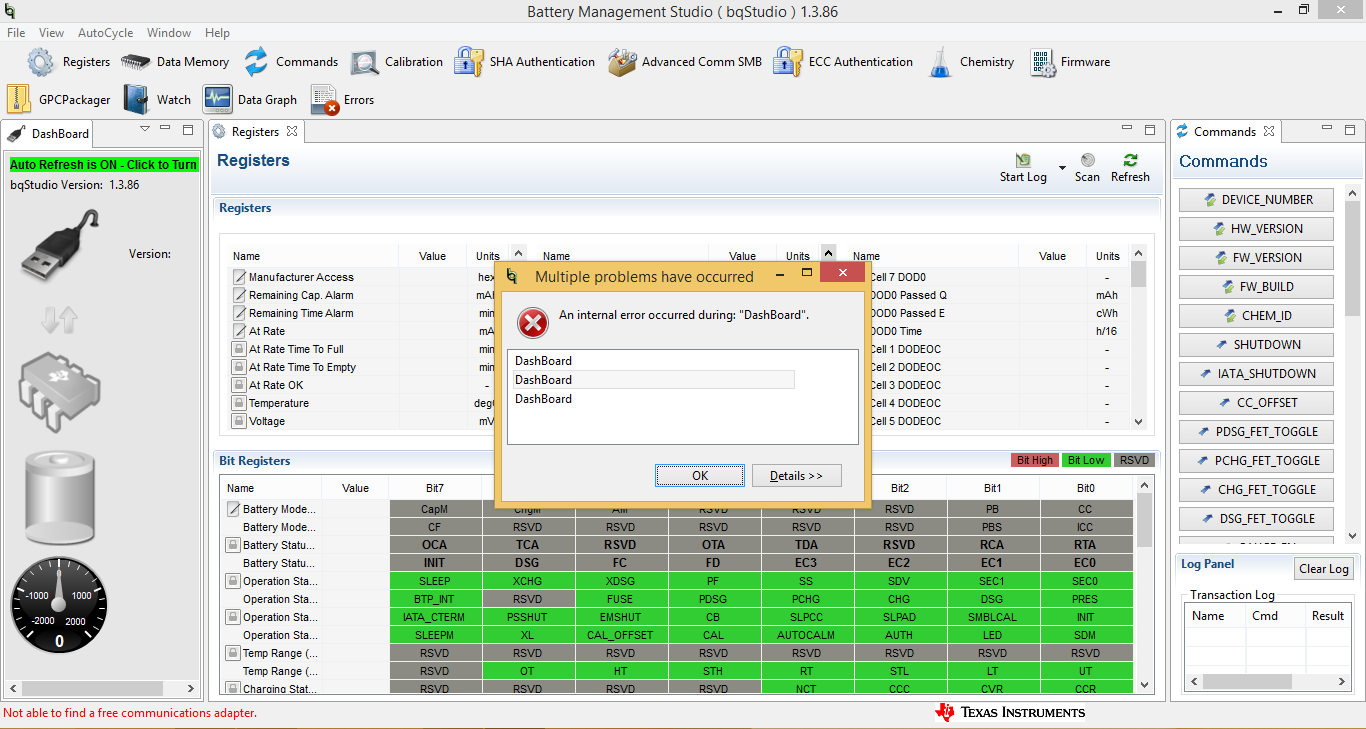The image size is (1366, 729).
Task: Open Errors toolbar icon
Action: coord(325,100)
